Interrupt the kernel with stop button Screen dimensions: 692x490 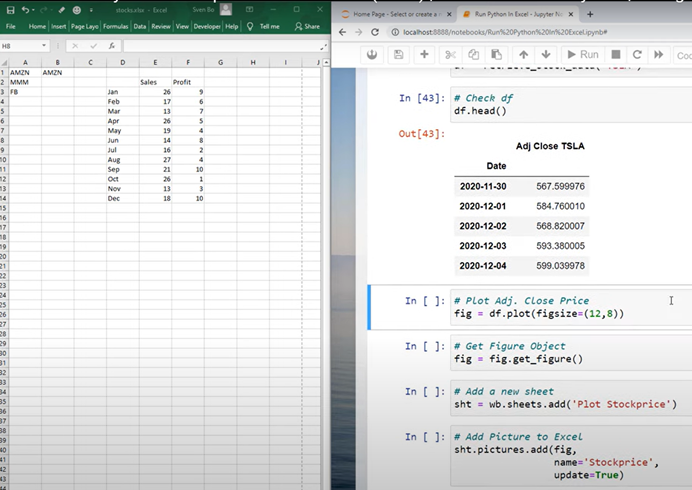pos(616,54)
